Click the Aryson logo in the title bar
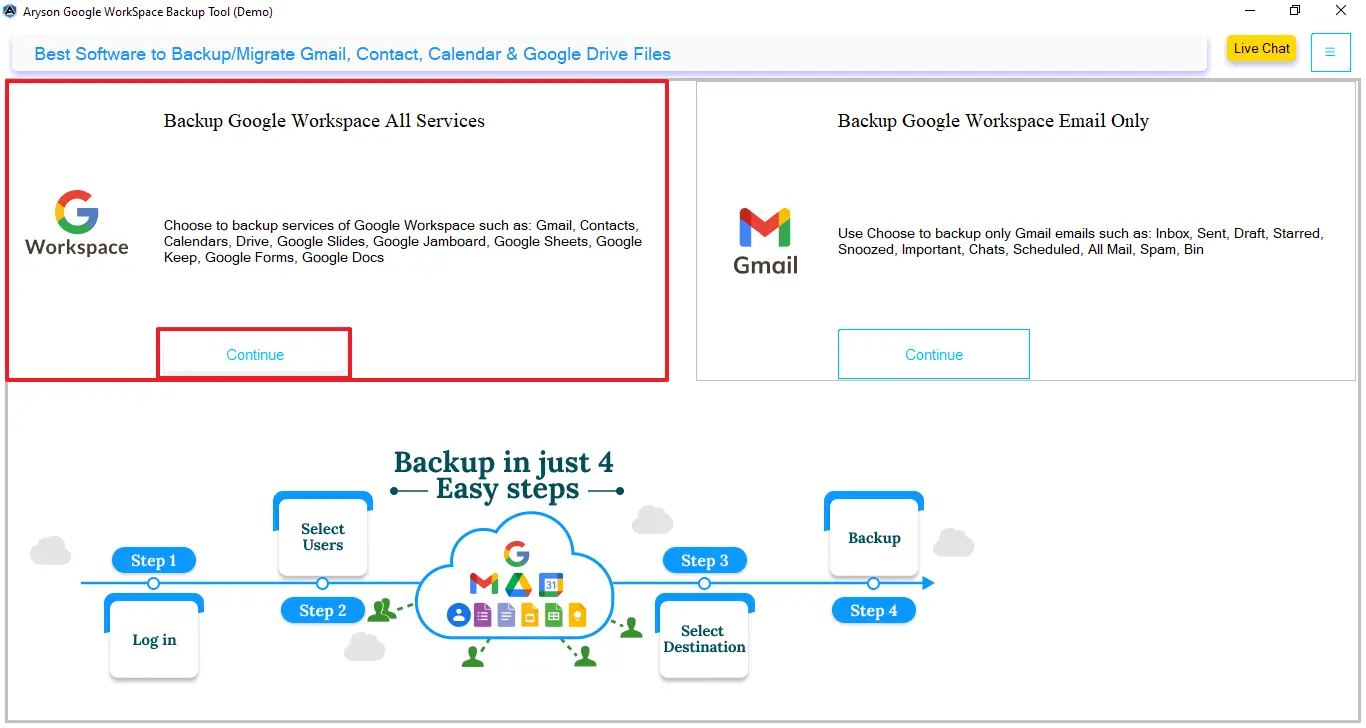The image size is (1366, 728). (12, 11)
